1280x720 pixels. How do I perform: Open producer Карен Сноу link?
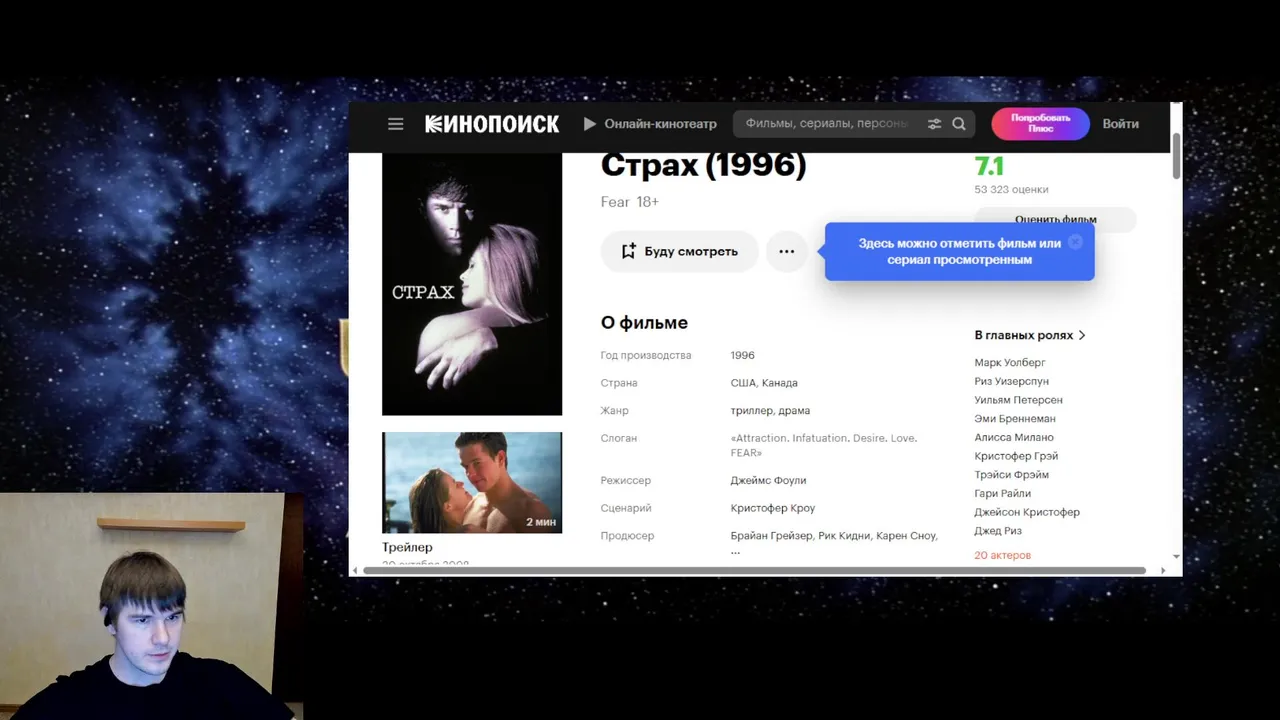(x=905, y=536)
